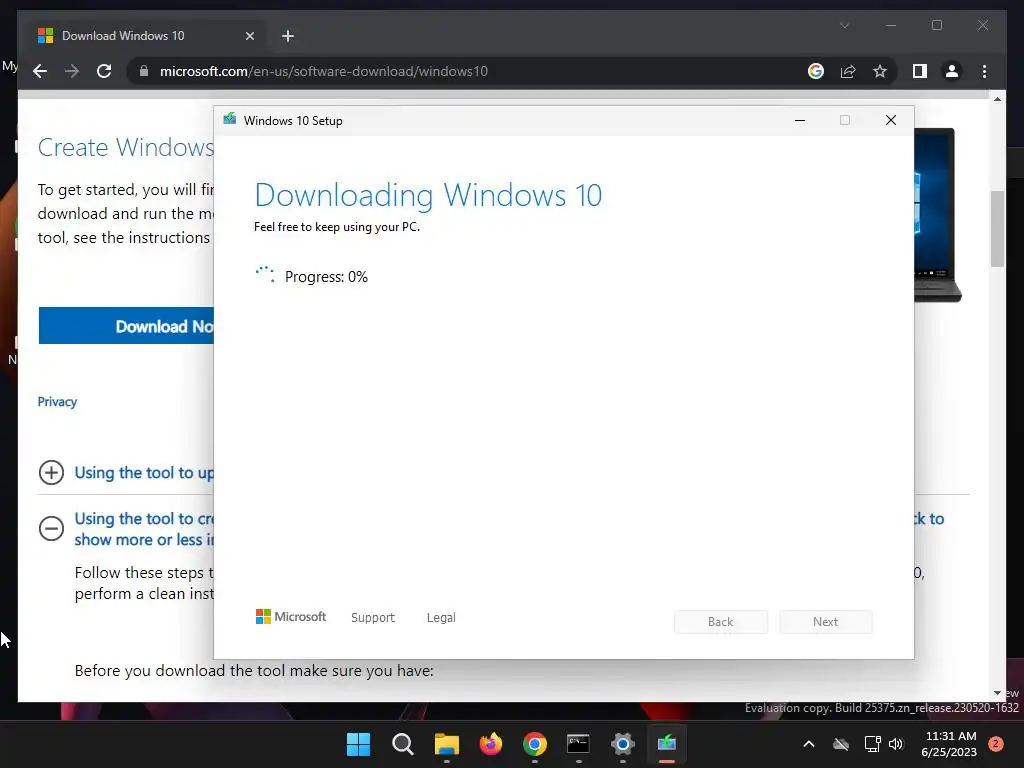Click the address bar URL
1024x768 pixels.
click(x=324, y=71)
